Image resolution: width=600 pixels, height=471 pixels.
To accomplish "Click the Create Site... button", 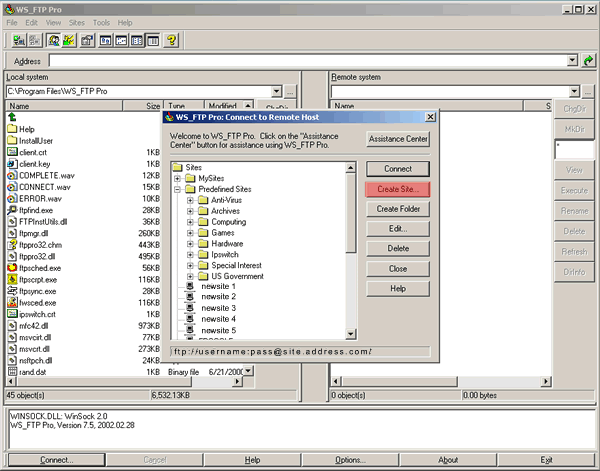I will (x=398, y=189).
